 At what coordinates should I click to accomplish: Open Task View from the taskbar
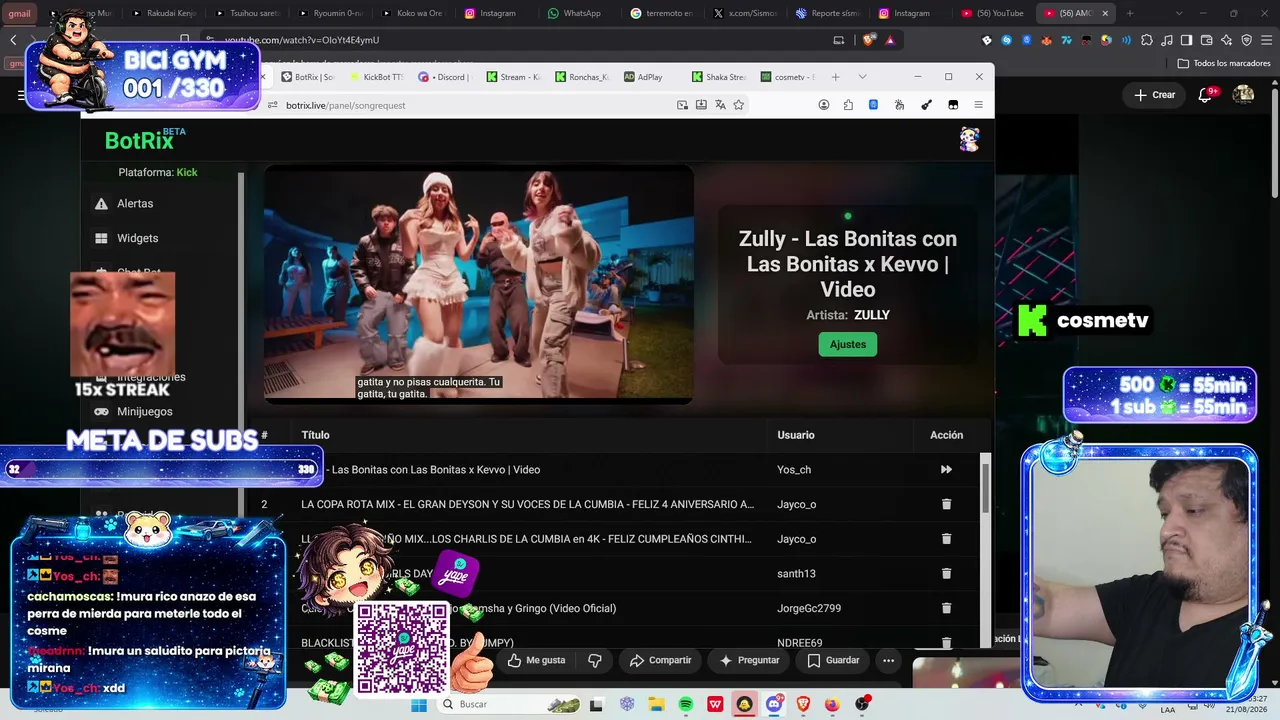tap(597, 704)
